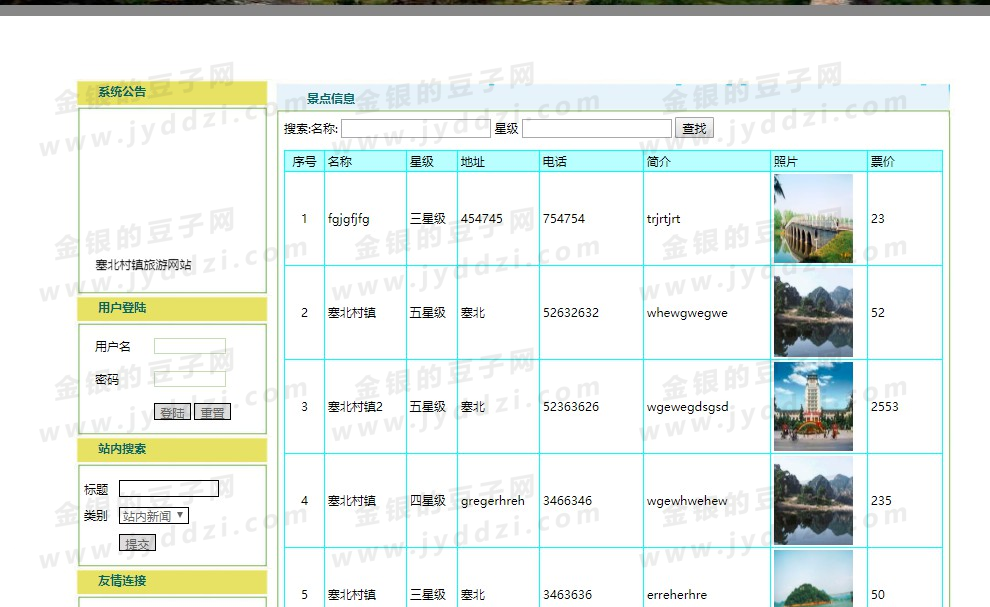This screenshot has width=990, height=607.
Task: Focus the 名称 search input field
Action: point(415,128)
